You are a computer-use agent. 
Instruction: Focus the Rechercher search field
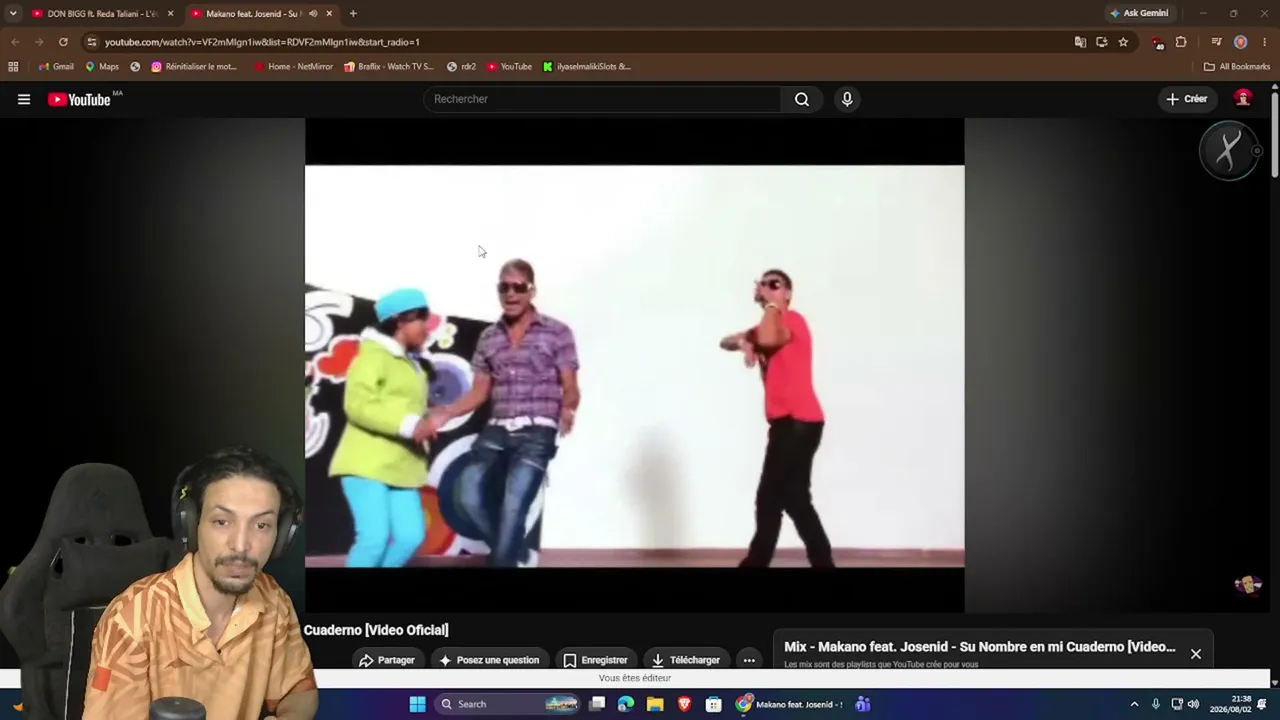coord(603,99)
